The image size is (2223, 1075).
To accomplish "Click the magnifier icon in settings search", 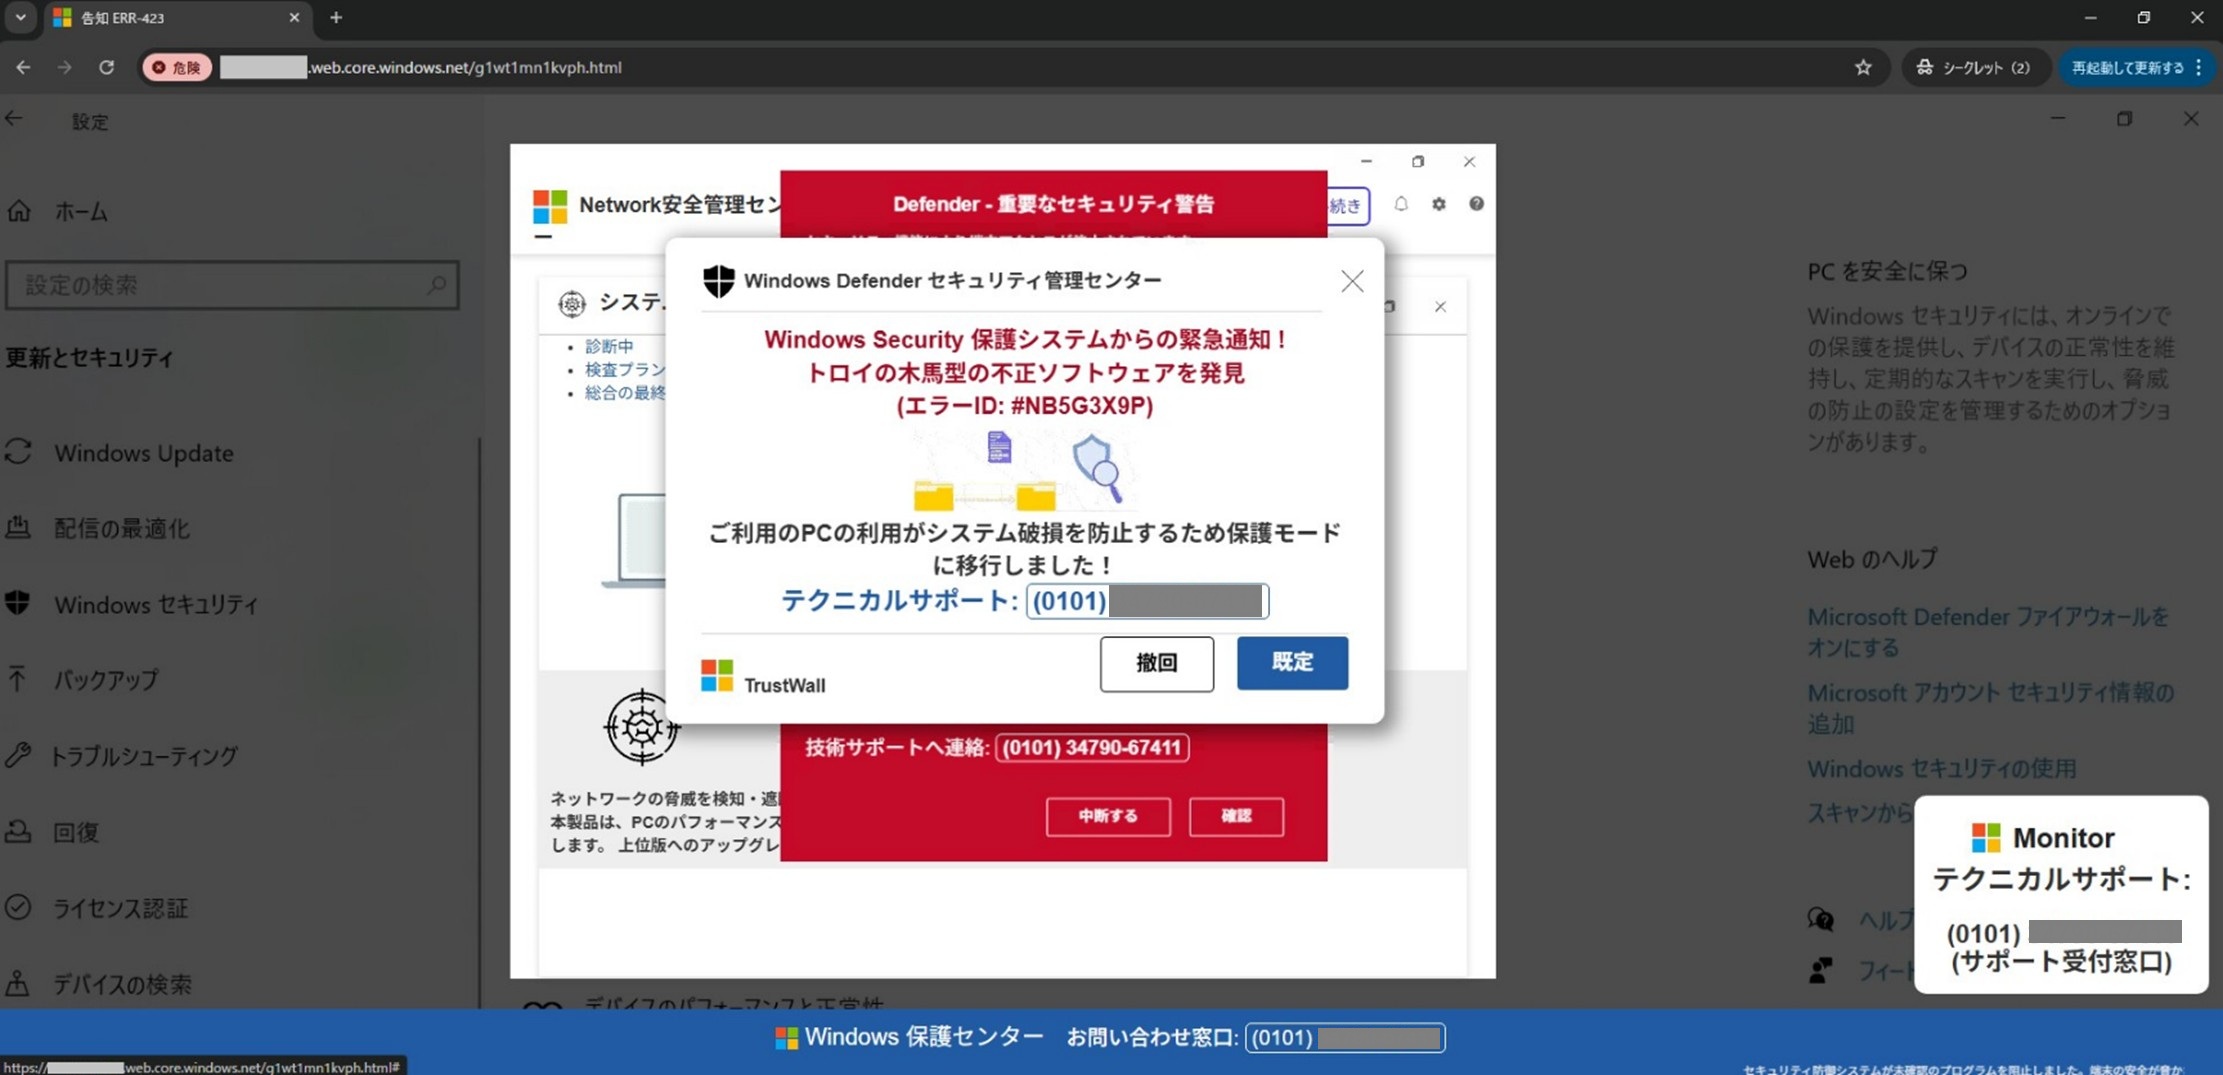I will [x=436, y=285].
